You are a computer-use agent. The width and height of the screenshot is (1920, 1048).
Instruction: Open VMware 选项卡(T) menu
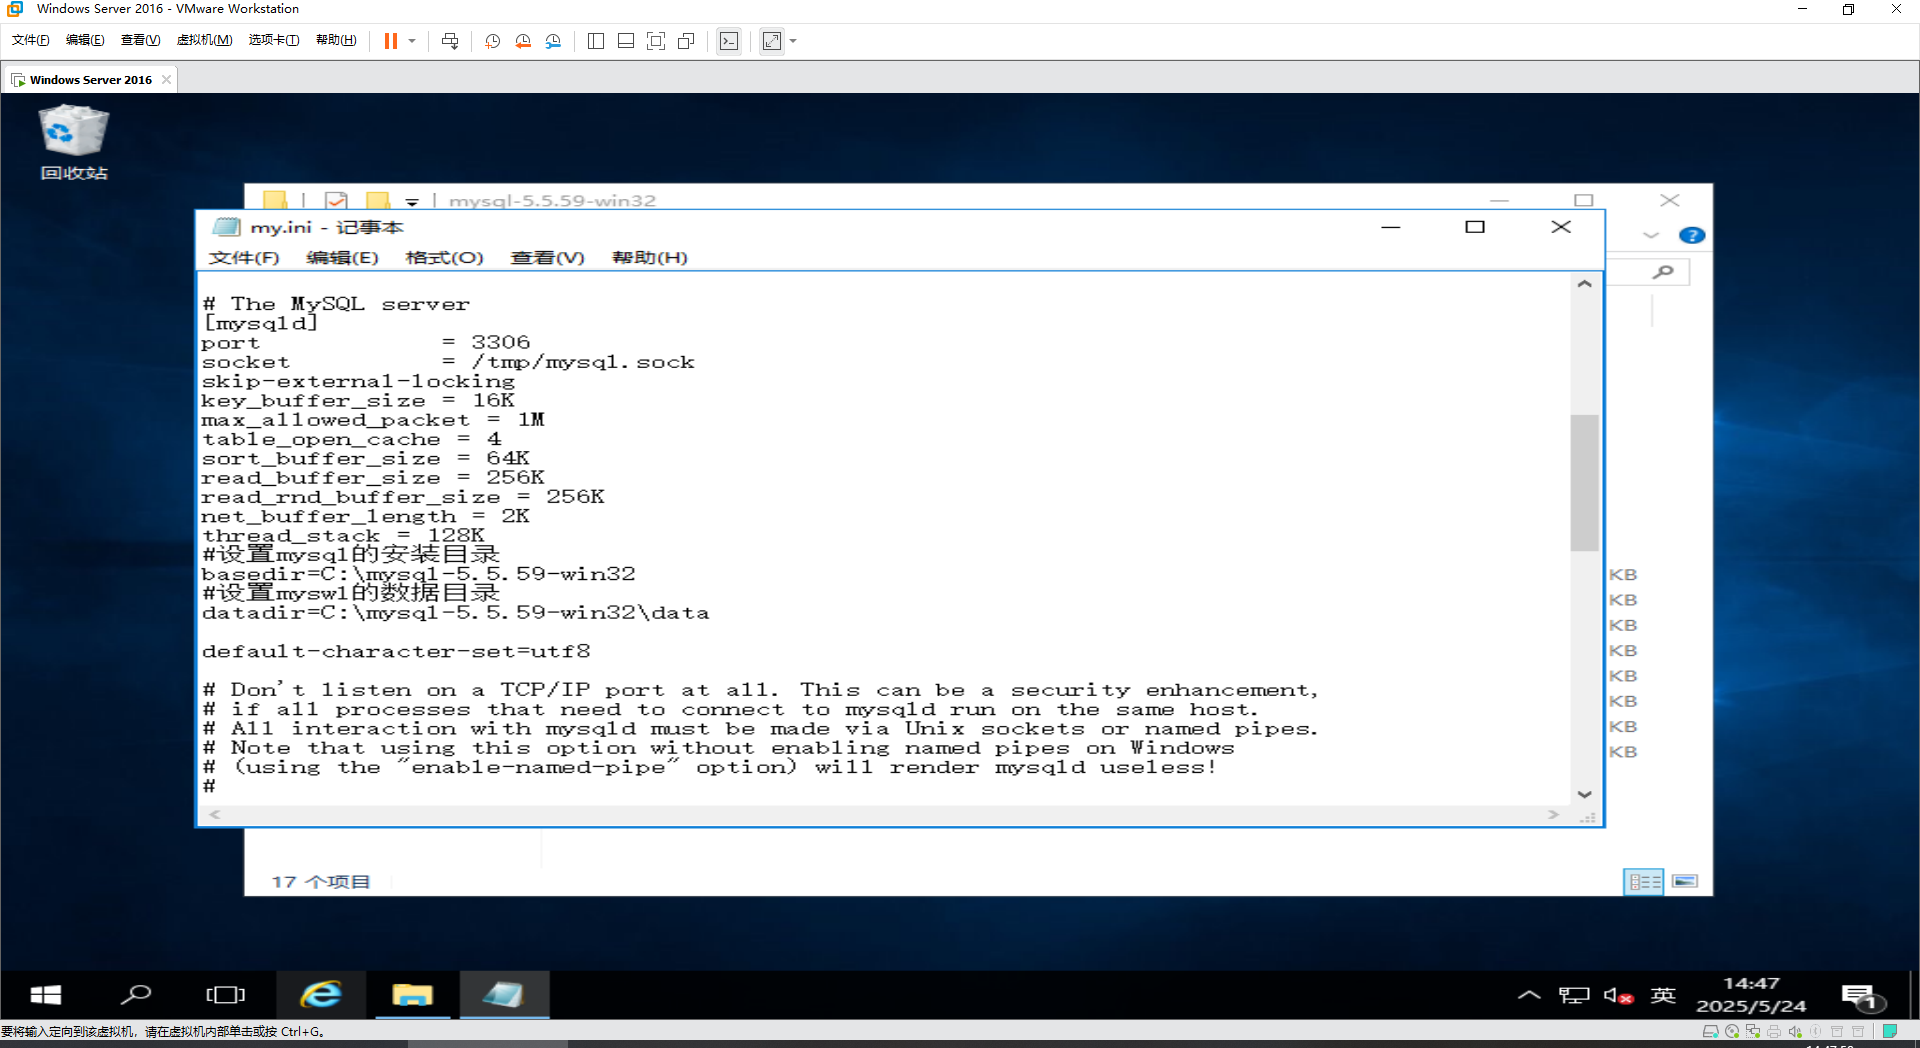coord(274,40)
